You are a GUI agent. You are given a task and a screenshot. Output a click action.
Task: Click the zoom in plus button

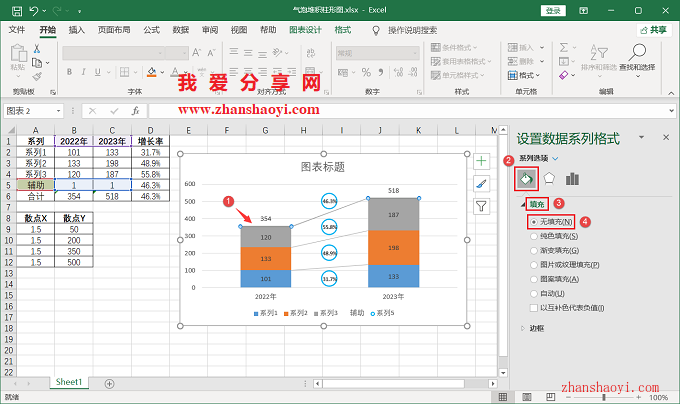pyautogui.click(x=638, y=397)
